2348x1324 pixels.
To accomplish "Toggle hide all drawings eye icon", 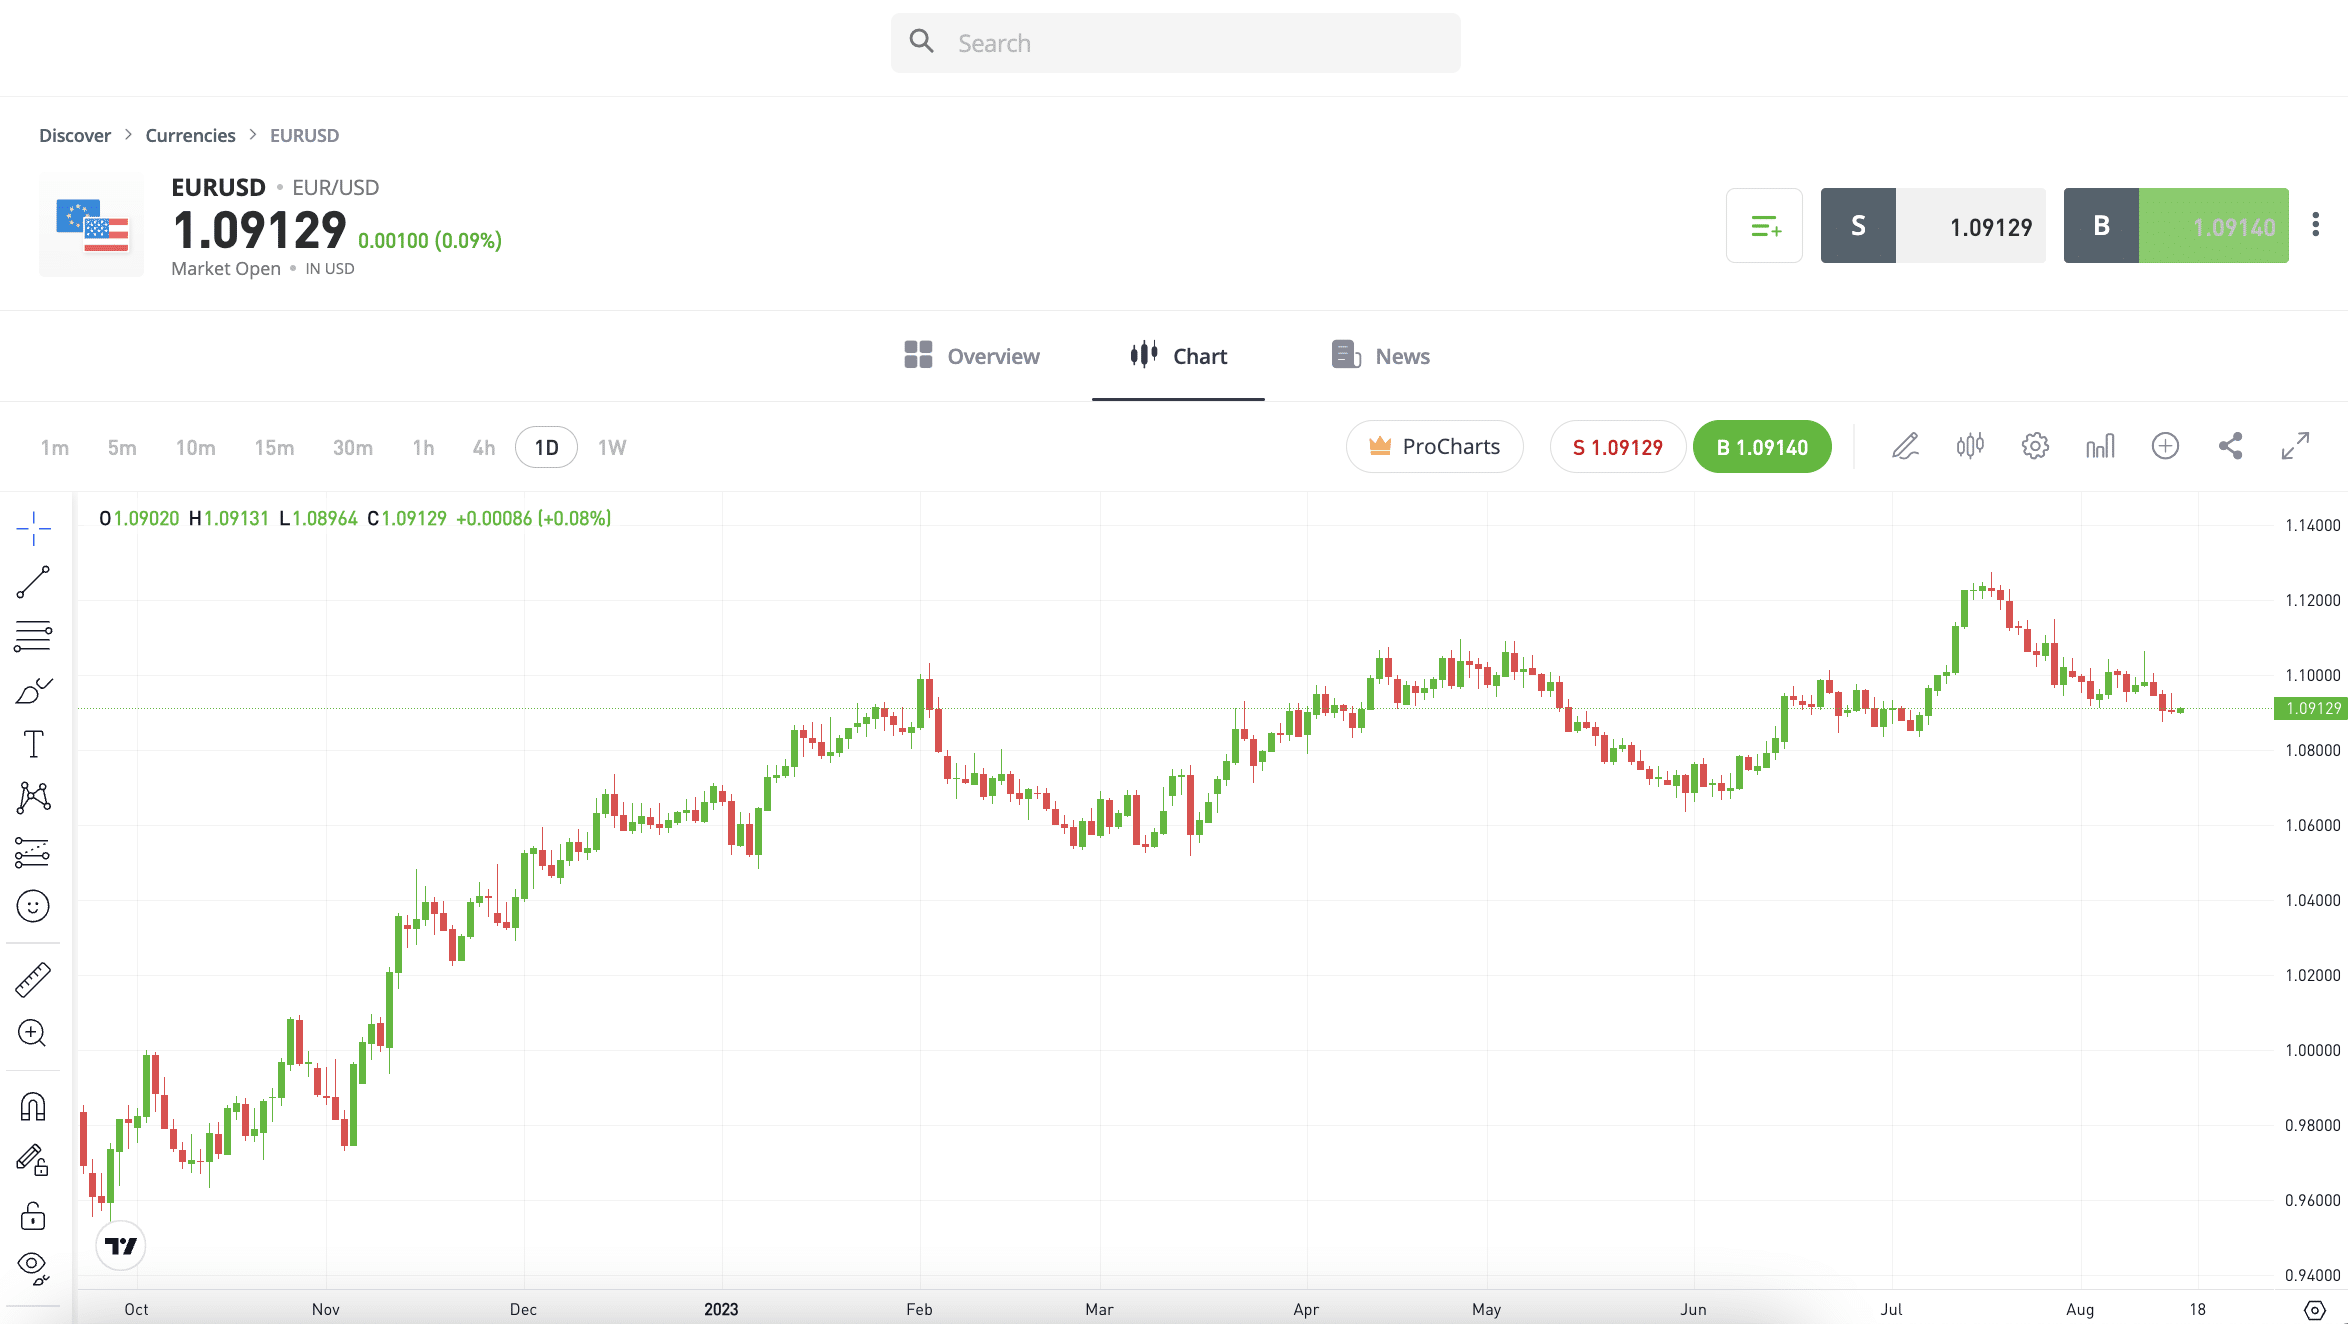I will [33, 1268].
